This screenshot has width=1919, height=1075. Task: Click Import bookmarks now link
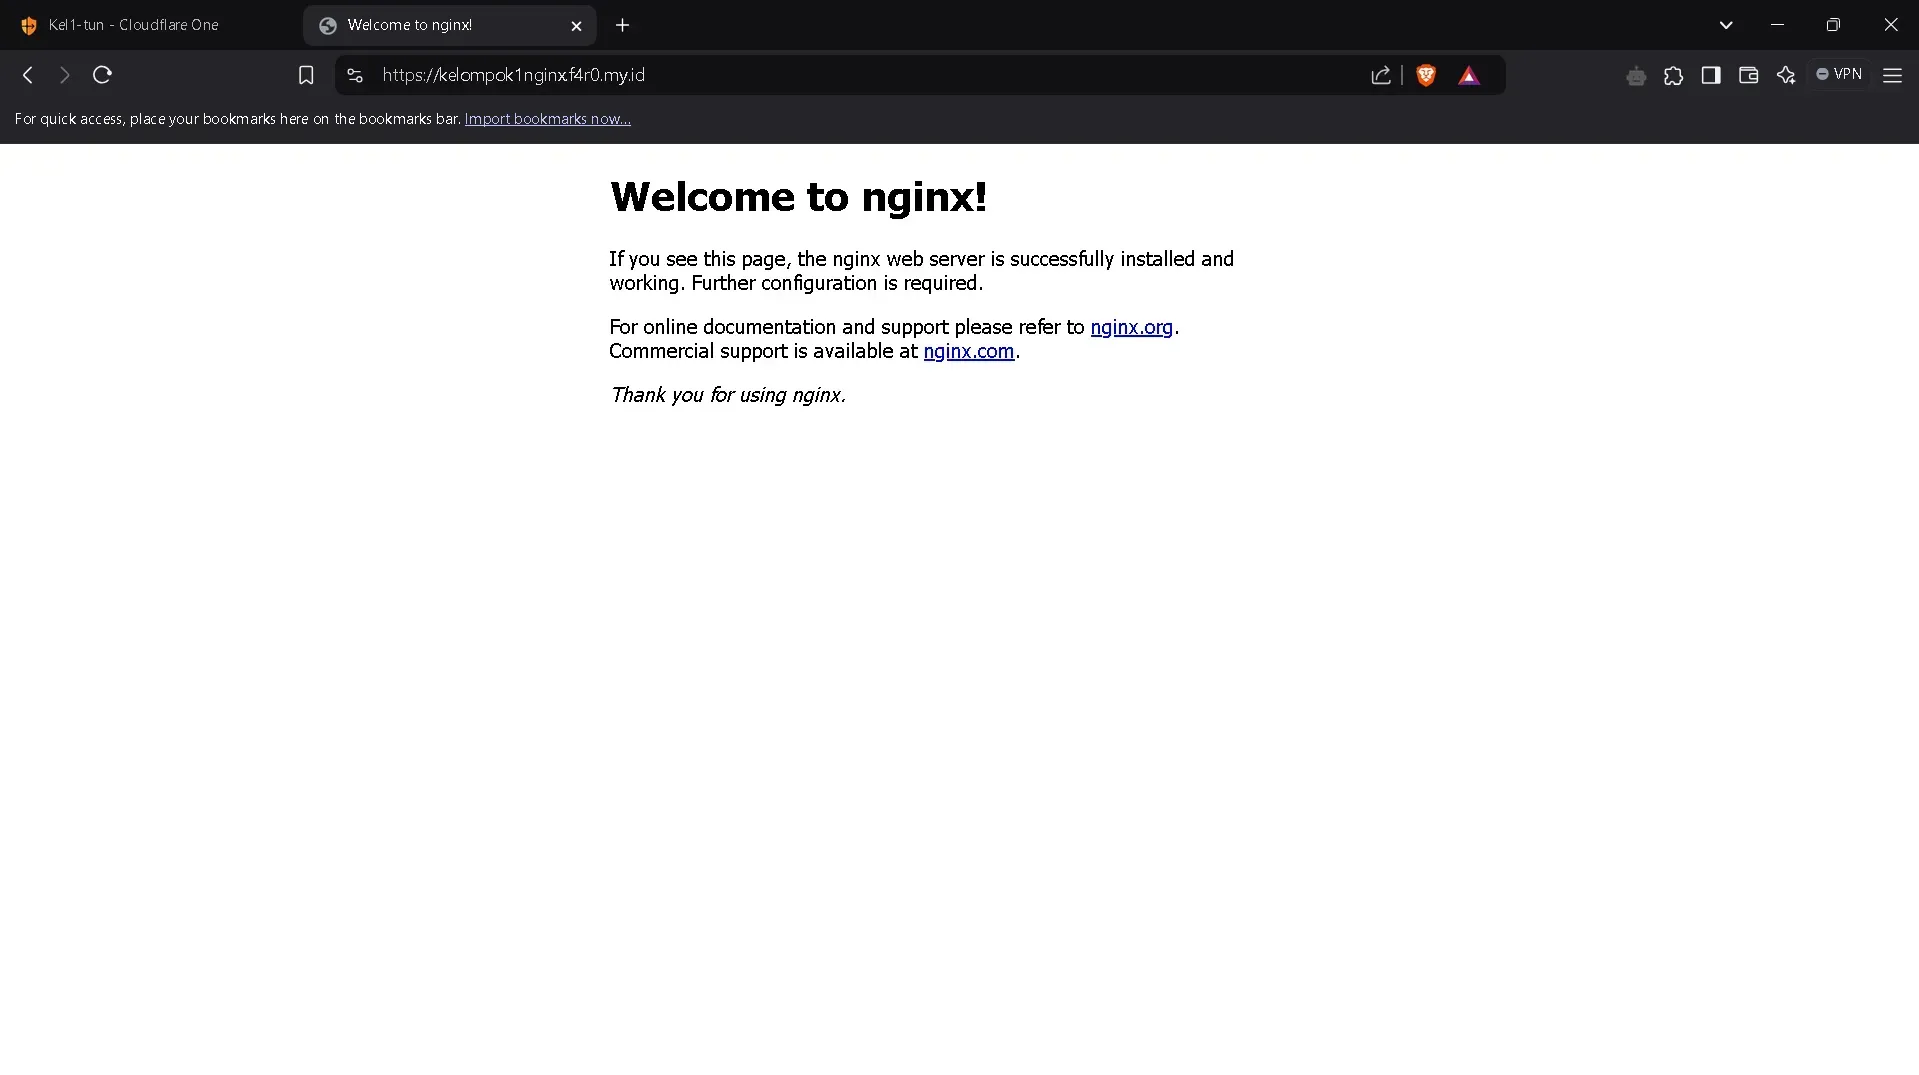tap(547, 118)
